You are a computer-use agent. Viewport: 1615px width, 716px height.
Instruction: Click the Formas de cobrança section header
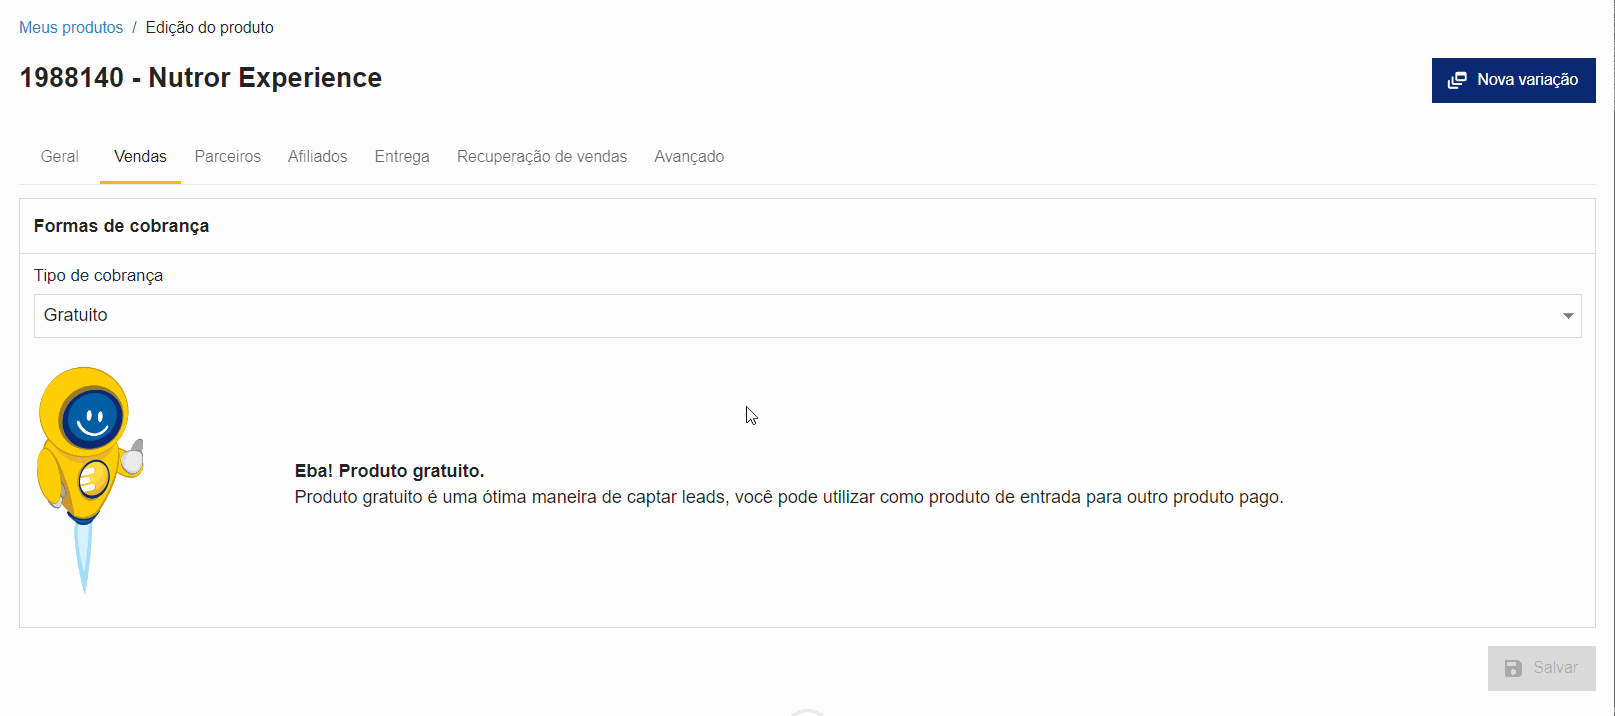point(121,226)
